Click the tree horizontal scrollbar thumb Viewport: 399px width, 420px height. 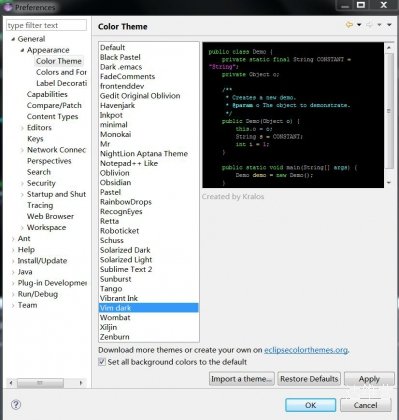40,383
